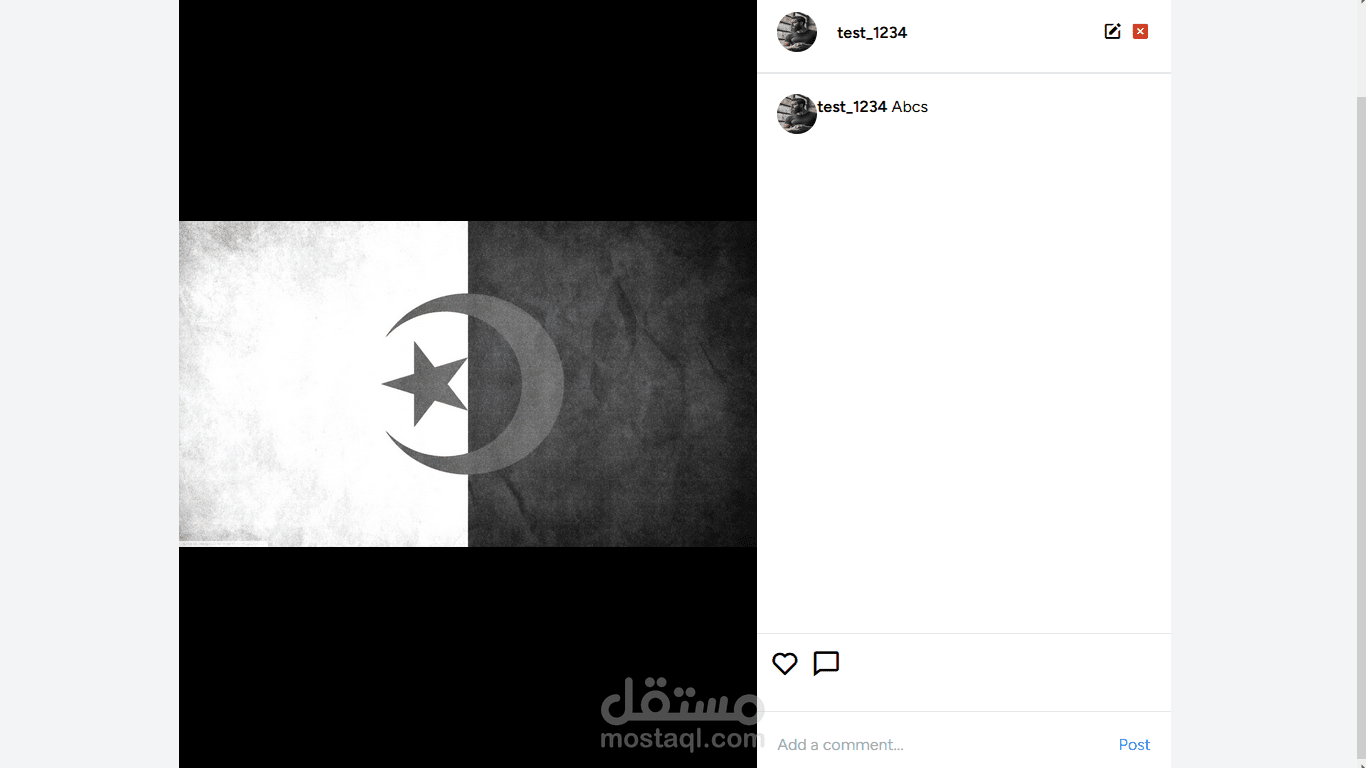Screen dimensions: 1366x768
Task: Focus the Add a comment field
Action: click(940, 744)
